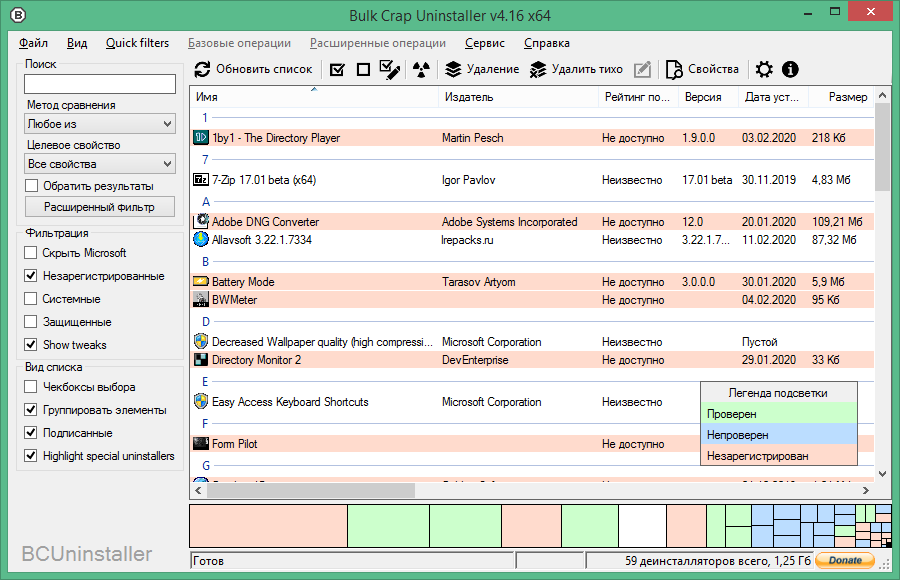Click the 1by1 Directory Player app icon

coord(201,137)
